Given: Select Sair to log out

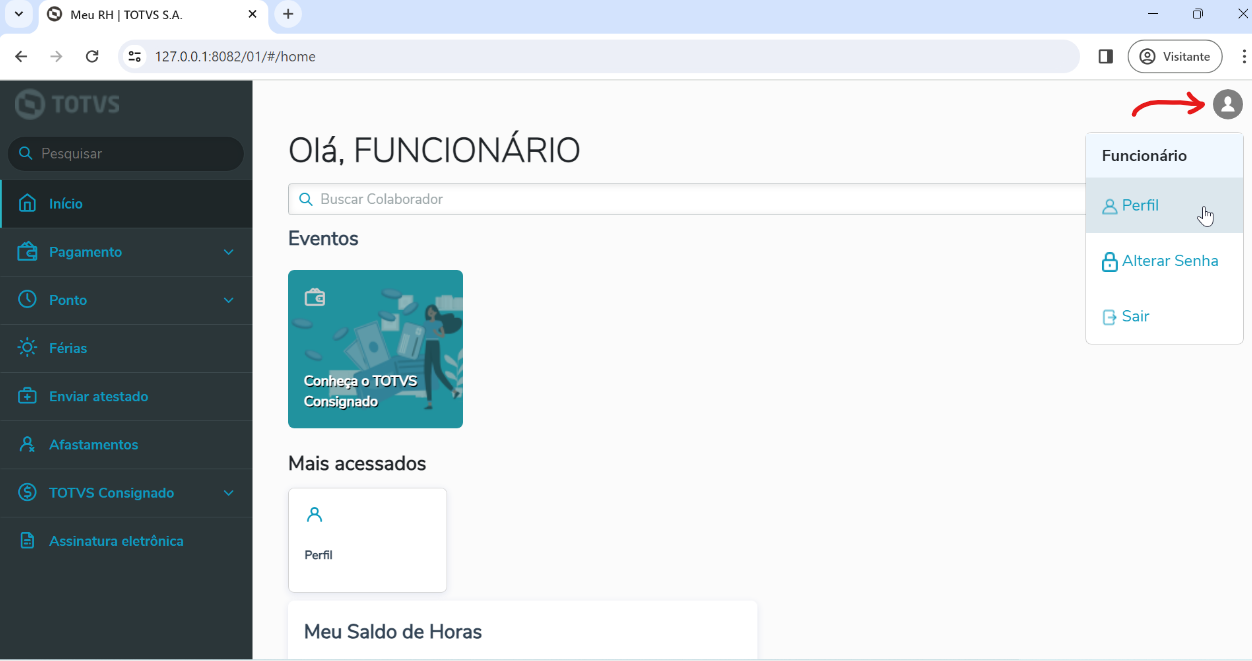Looking at the screenshot, I should point(1135,317).
